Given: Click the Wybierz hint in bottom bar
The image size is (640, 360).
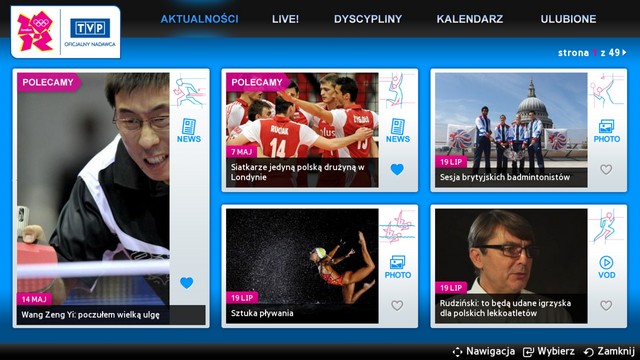Looking at the screenshot, I should pos(549,351).
